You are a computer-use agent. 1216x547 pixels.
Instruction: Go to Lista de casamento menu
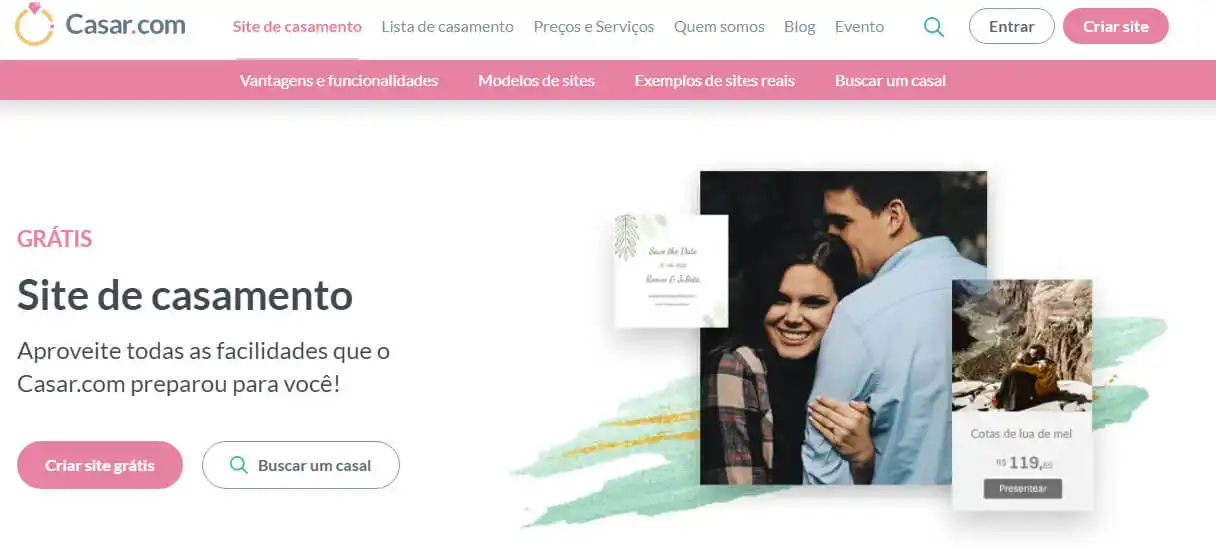click(447, 27)
